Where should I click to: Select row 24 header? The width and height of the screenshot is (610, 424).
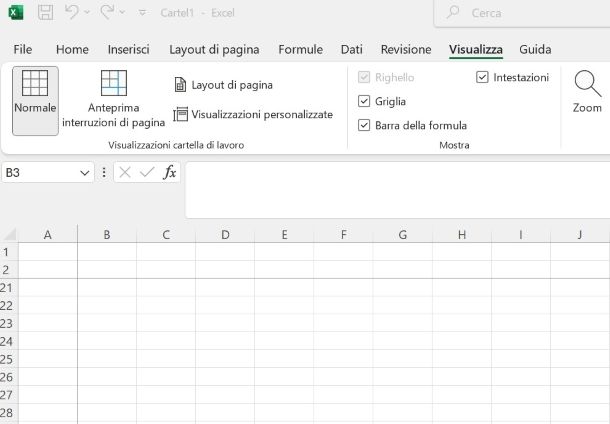click(9, 342)
